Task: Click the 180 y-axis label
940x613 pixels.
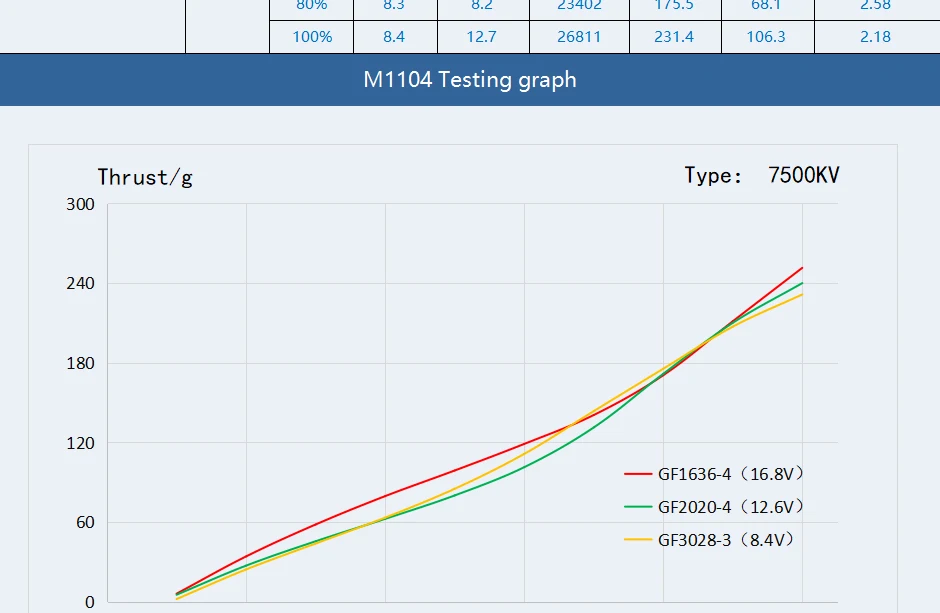Action: 80,364
